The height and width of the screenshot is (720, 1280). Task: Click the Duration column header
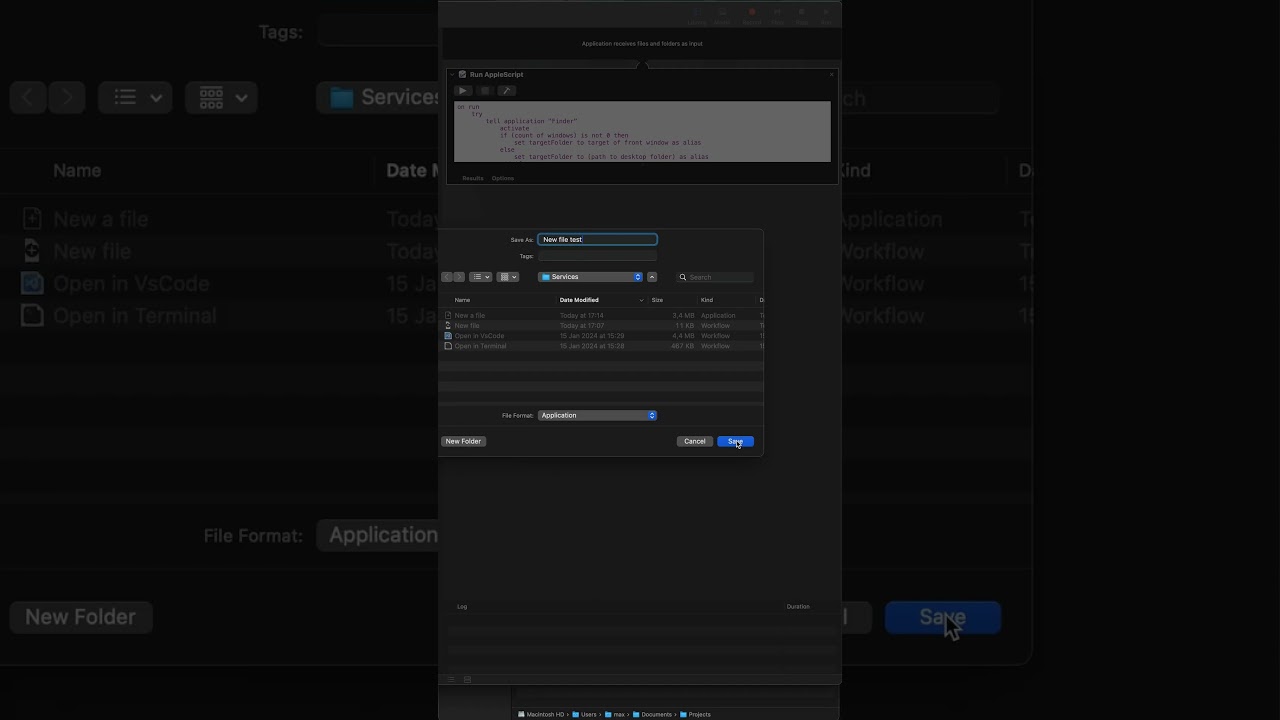coord(798,606)
